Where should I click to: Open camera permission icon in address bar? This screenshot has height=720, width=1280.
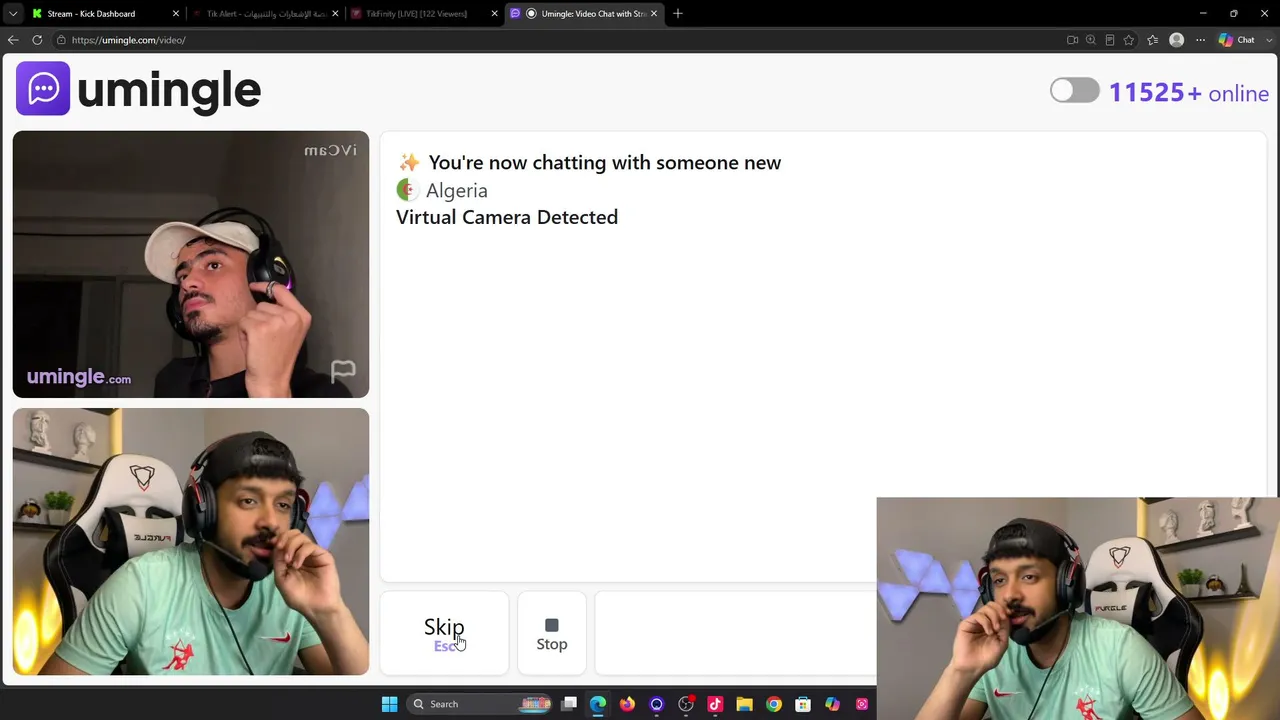[1072, 40]
